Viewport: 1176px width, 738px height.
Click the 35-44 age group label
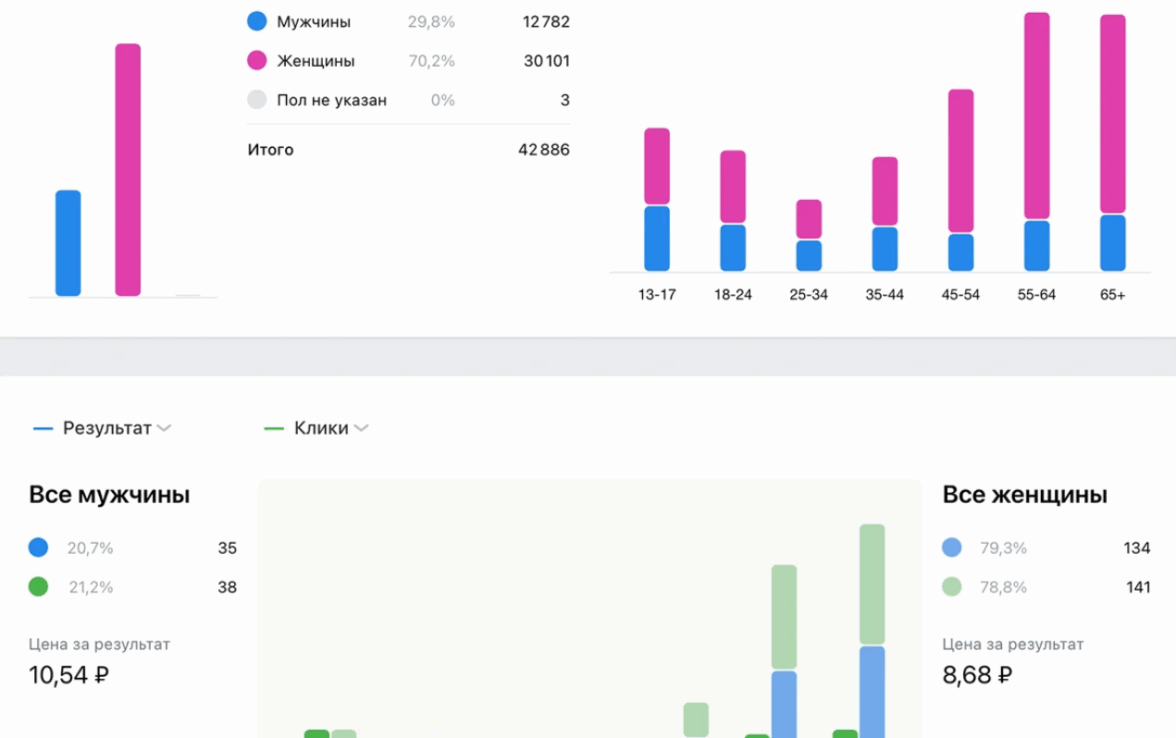(884, 295)
